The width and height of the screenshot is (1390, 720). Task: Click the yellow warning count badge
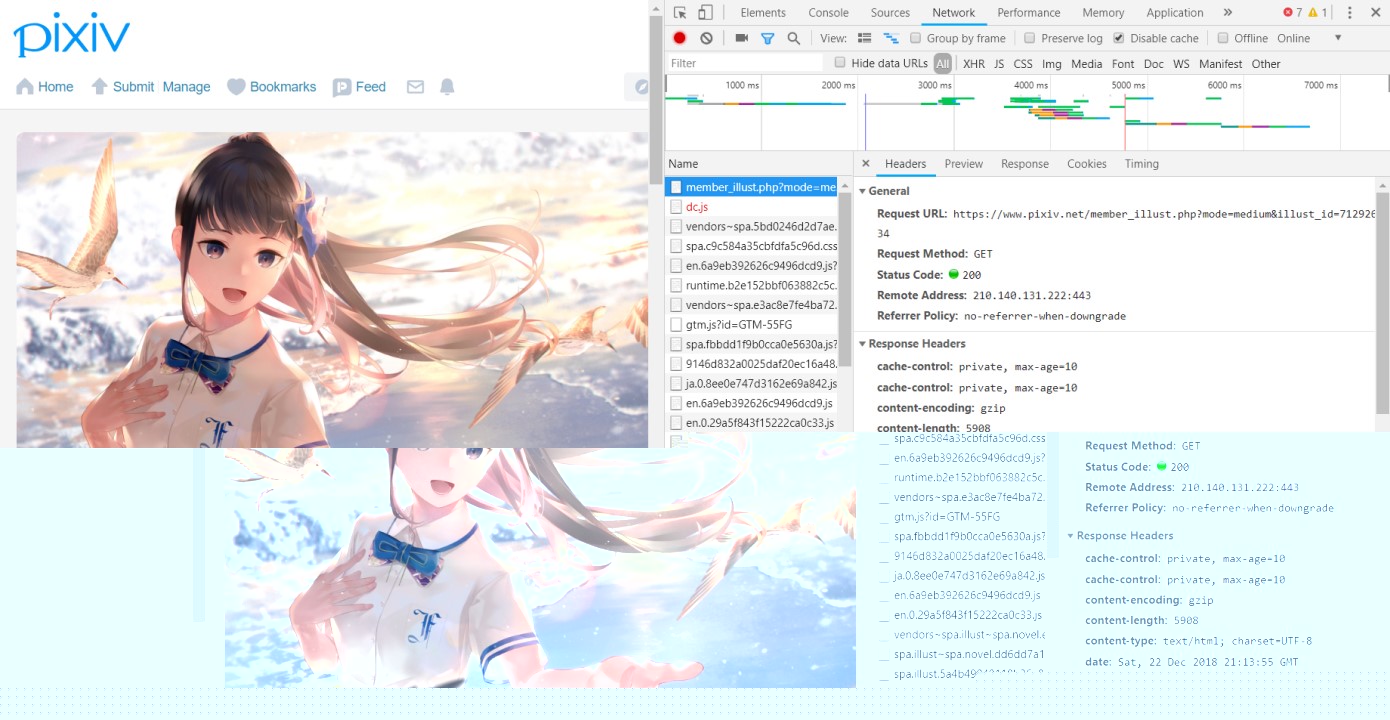[x=1318, y=13]
